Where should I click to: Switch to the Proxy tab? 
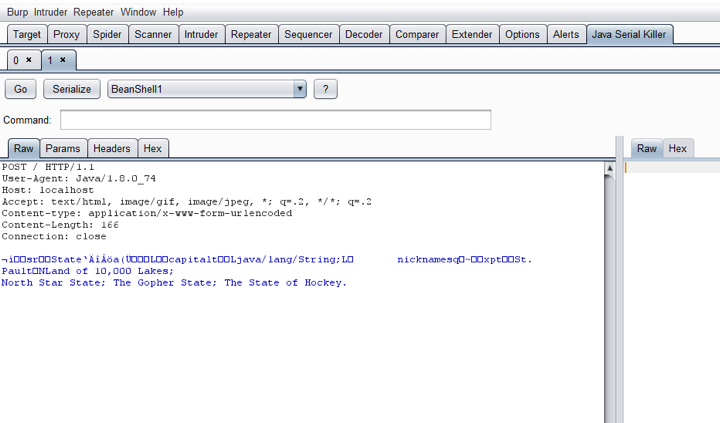pos(67,34)
